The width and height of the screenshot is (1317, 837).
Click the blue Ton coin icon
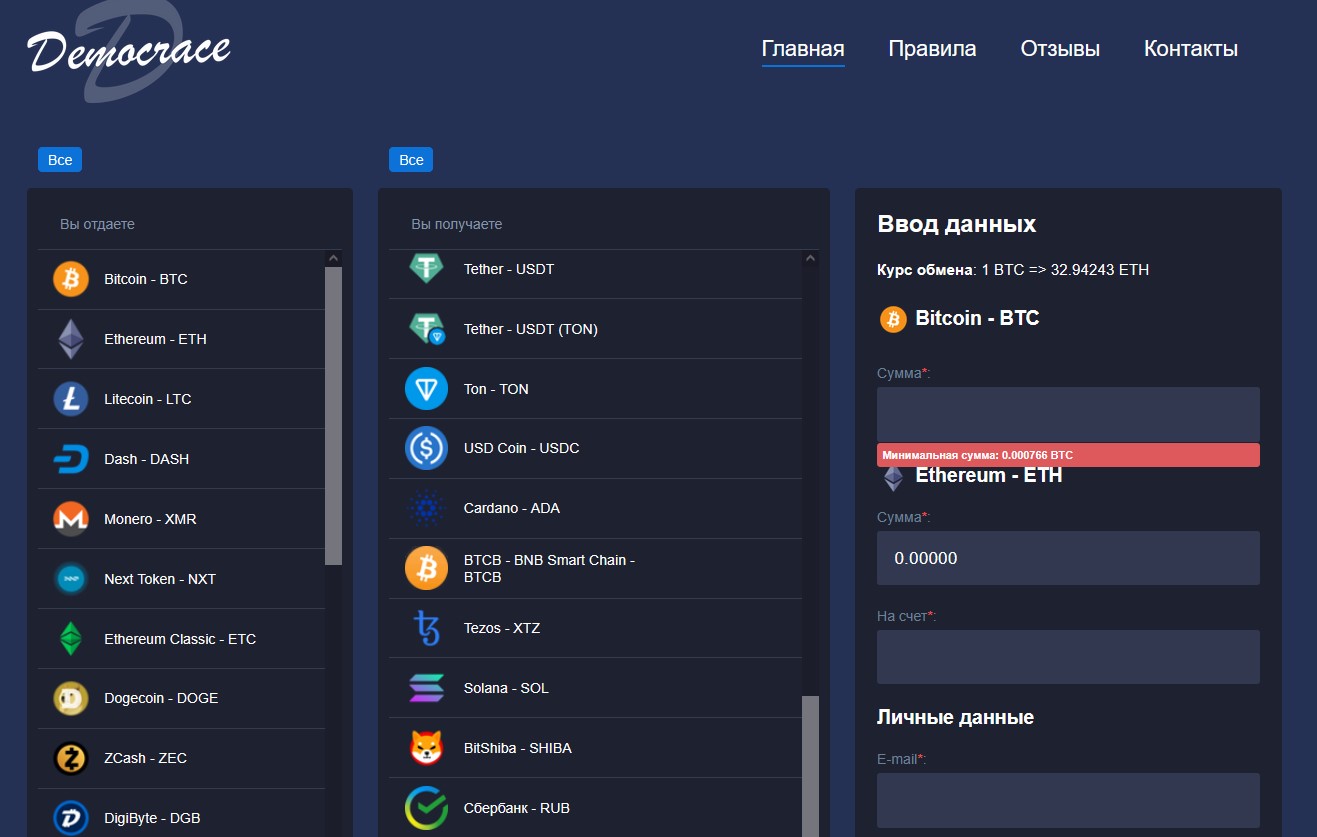coord(427,389)
